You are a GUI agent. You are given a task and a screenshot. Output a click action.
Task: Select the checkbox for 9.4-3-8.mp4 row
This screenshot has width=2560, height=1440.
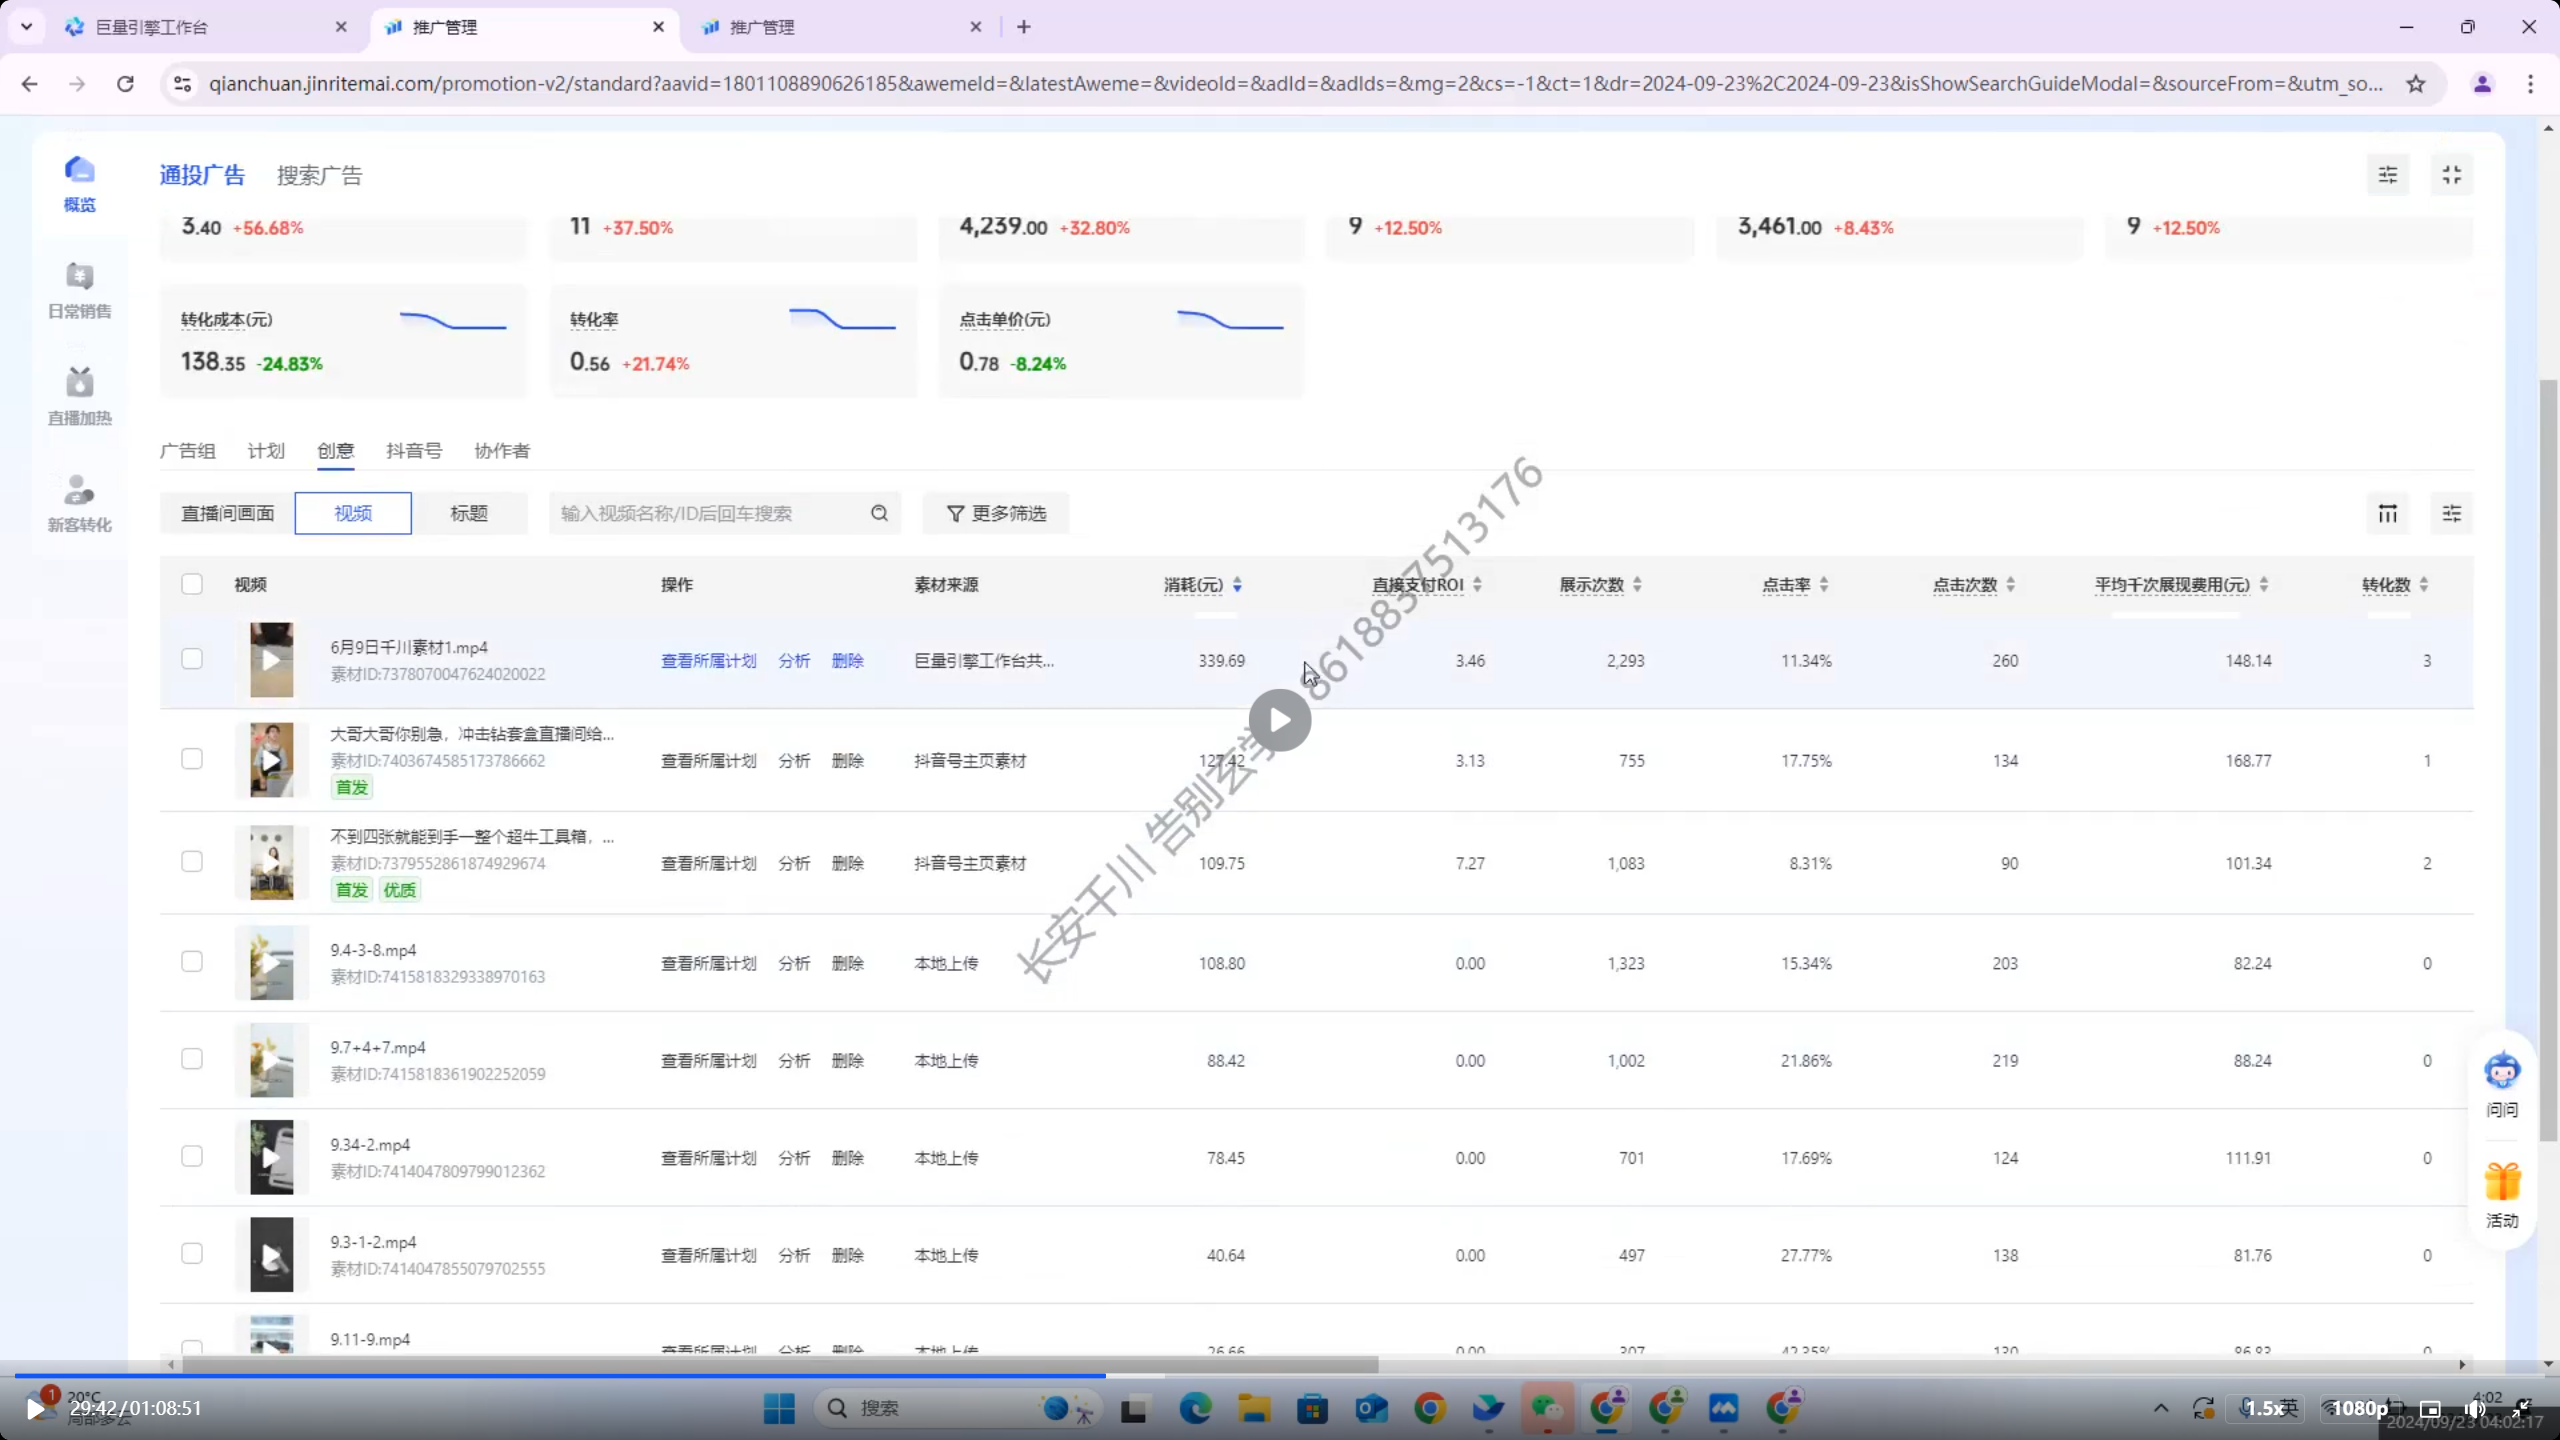192,961
